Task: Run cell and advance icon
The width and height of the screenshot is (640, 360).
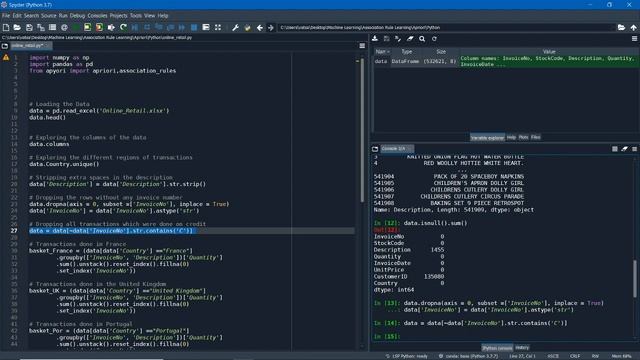Action: point(99,27)
